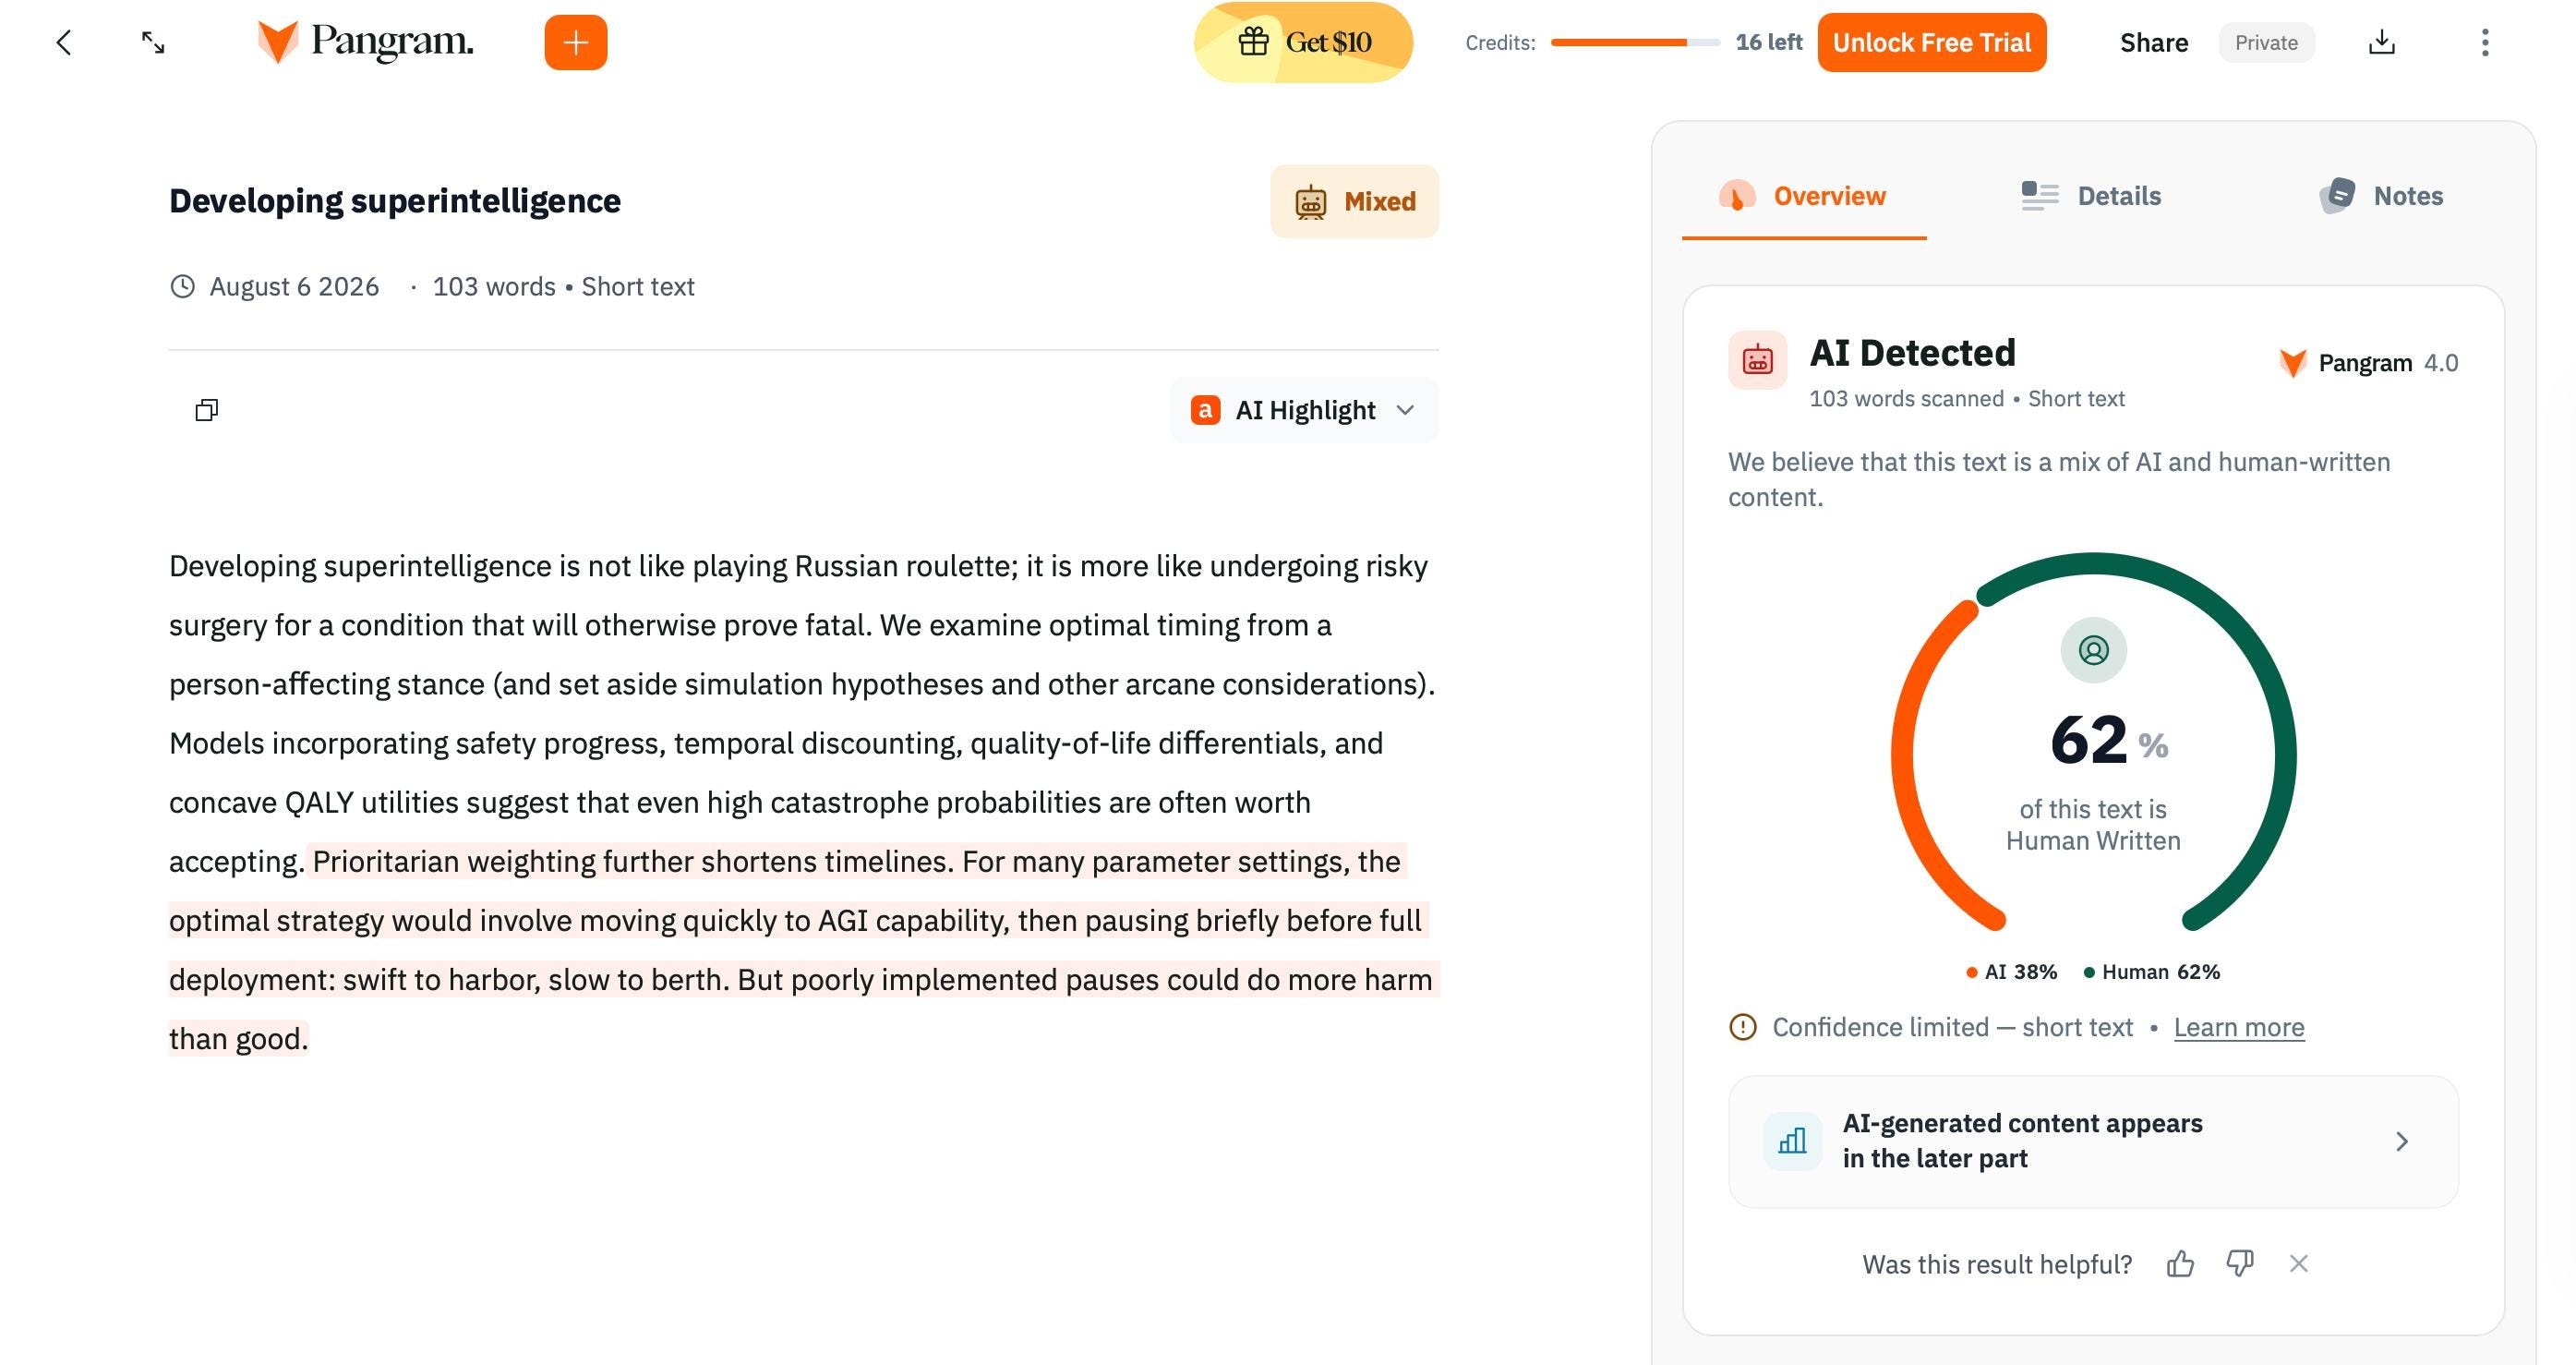Click 'Was this result helpful?' text
Image resolution: width=2576 pixels, height=1365 pixels.
click(x=1997, y=1264)
